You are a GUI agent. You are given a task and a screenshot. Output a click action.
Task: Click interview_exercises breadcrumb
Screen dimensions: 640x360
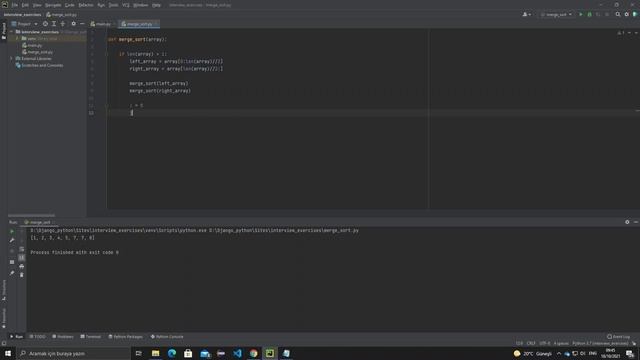22,15
